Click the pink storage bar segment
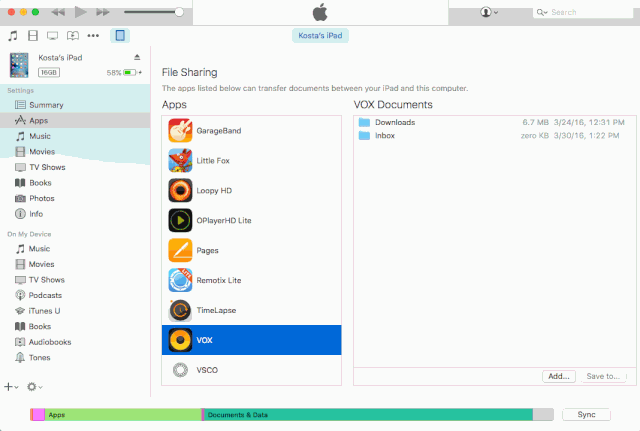 click(38, 415)
